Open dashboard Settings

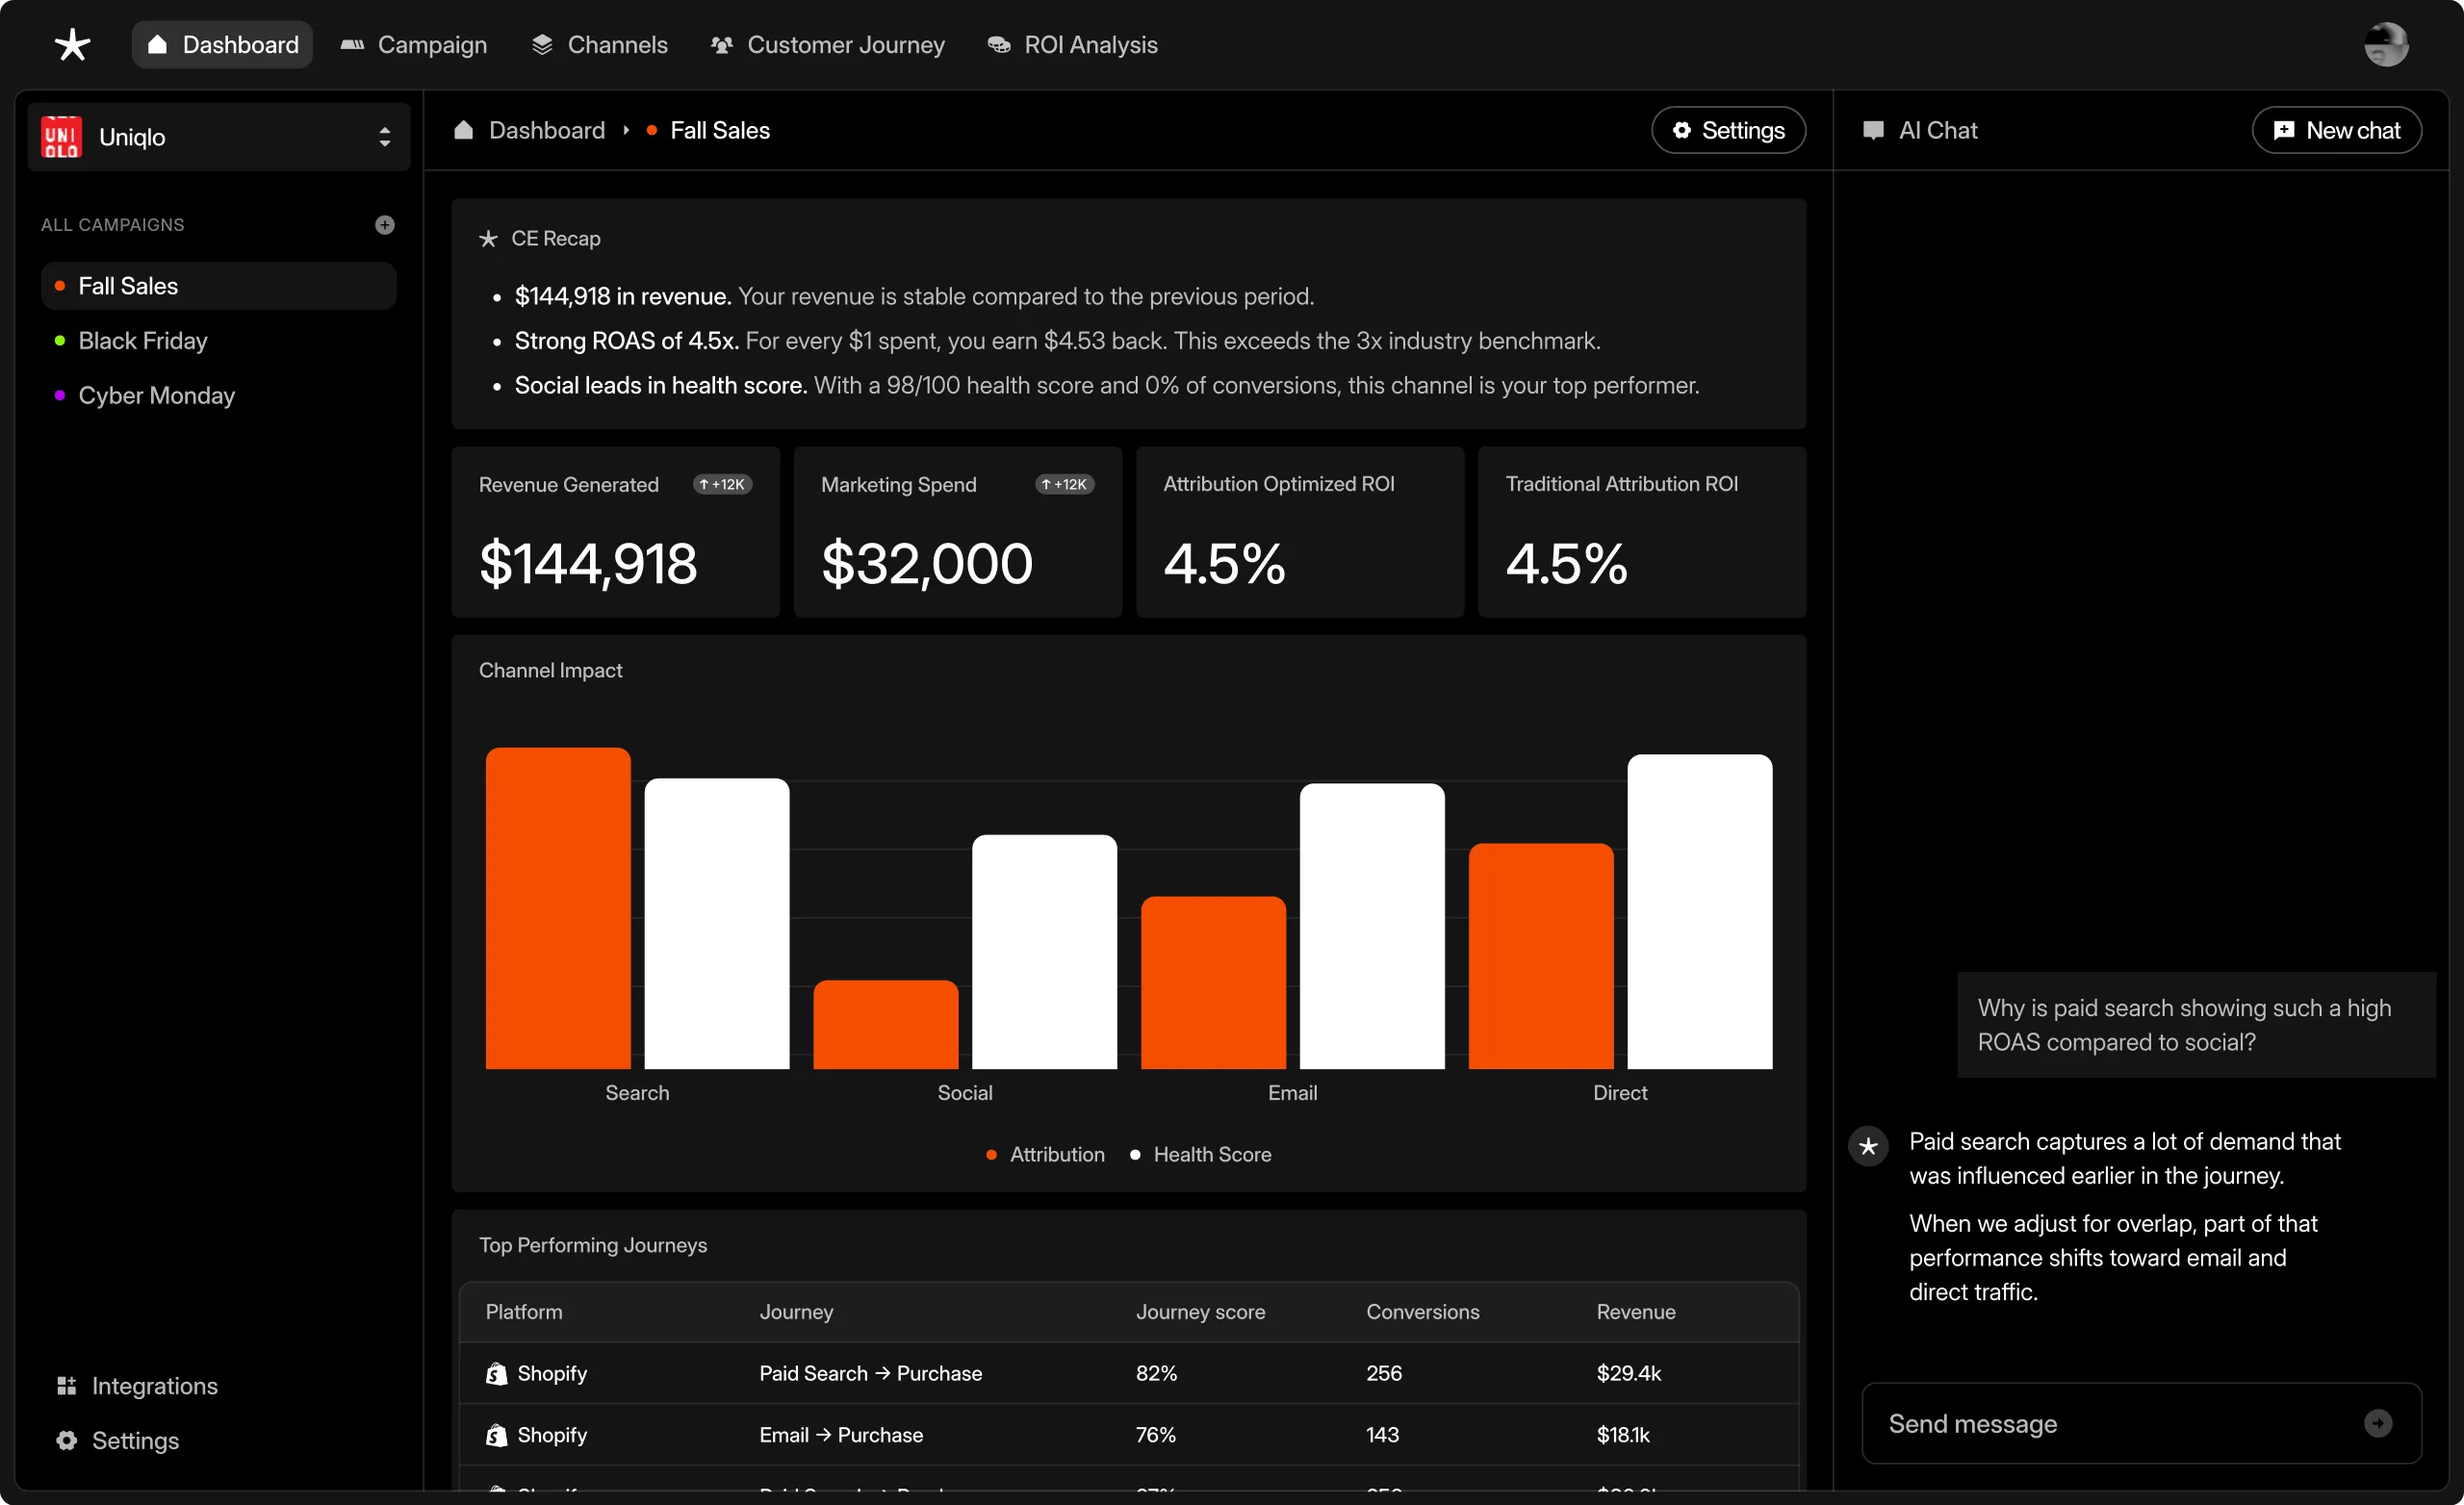[1728, 130]
